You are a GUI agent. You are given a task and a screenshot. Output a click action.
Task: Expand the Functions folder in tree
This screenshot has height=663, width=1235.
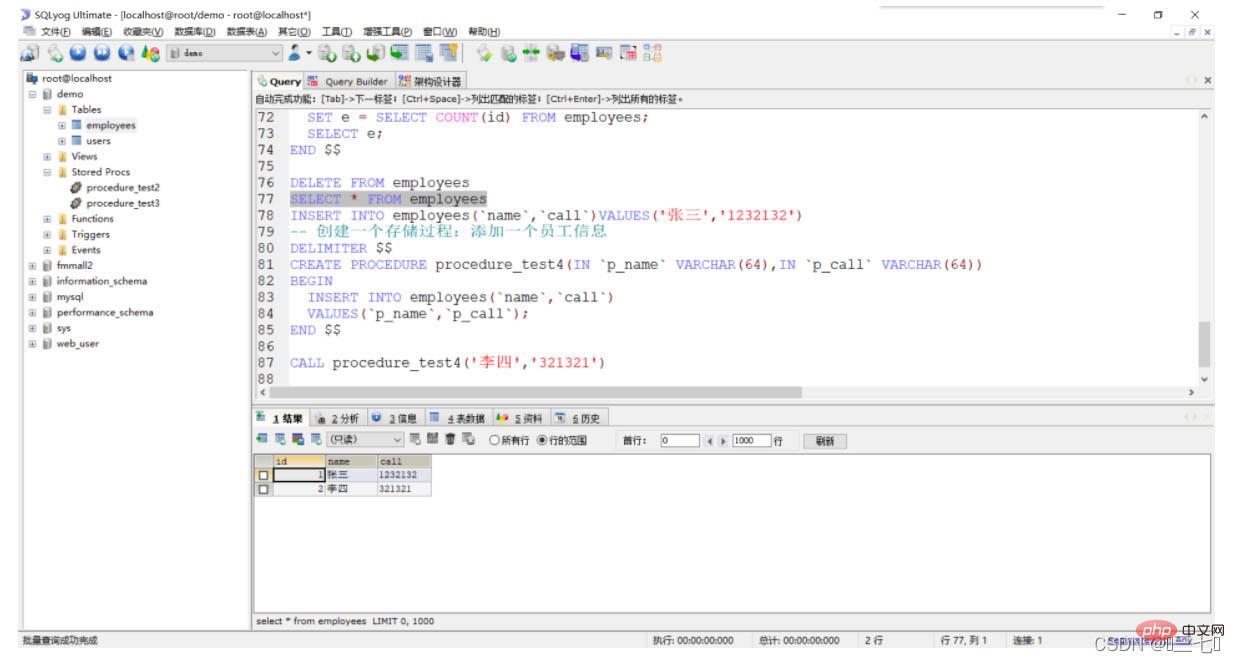coord(47,219)
